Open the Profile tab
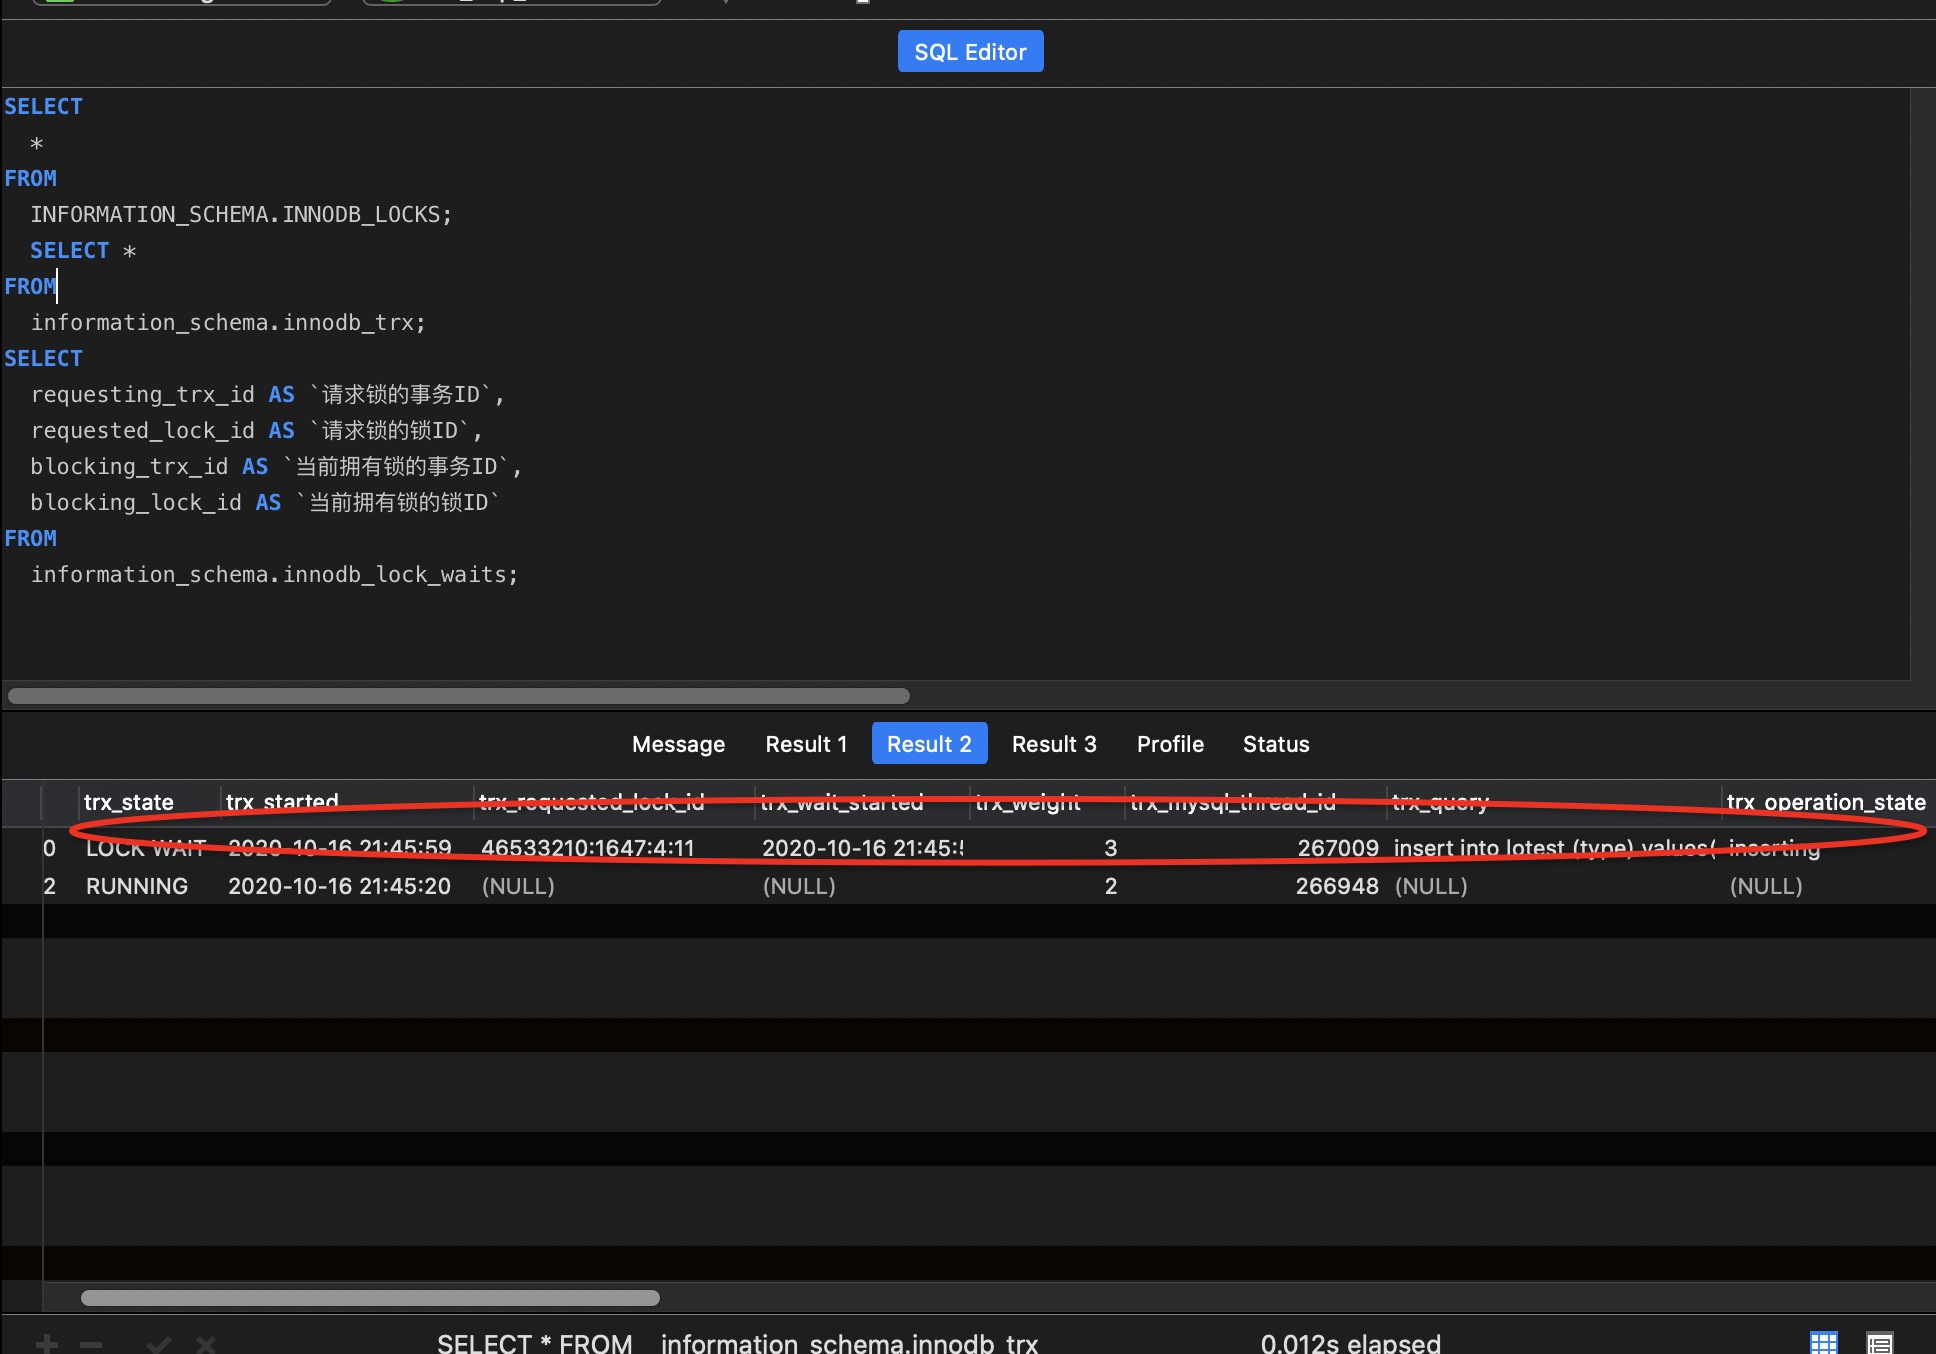1936x1354 pixels. (1170, 744)
